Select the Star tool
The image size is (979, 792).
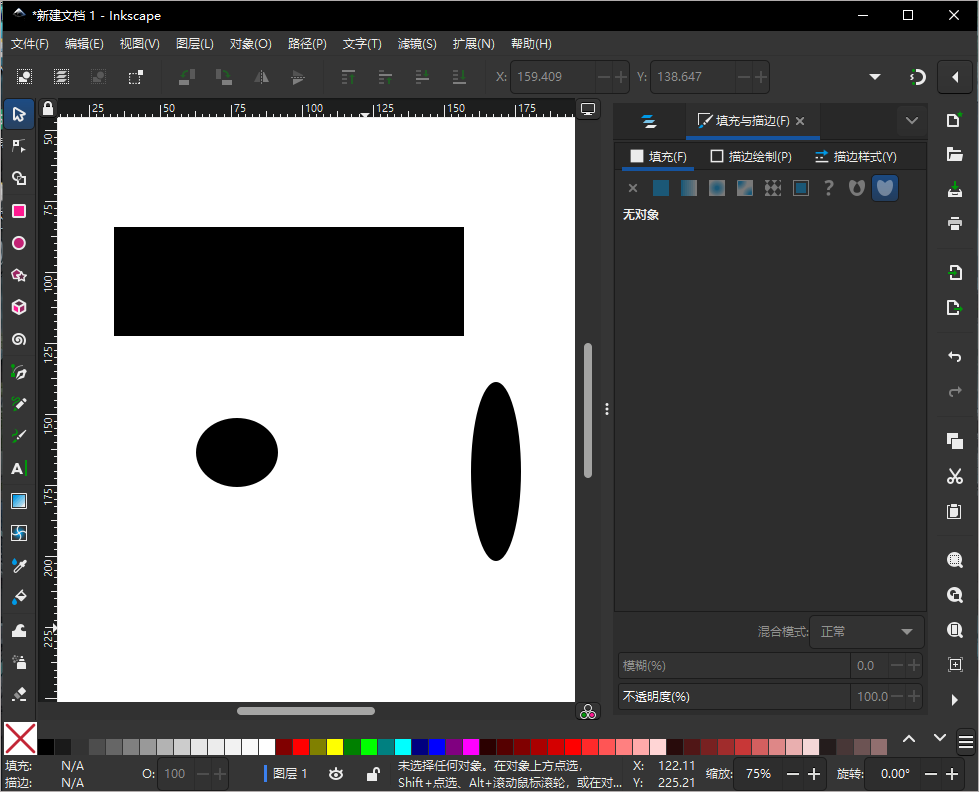coord(18,275)
